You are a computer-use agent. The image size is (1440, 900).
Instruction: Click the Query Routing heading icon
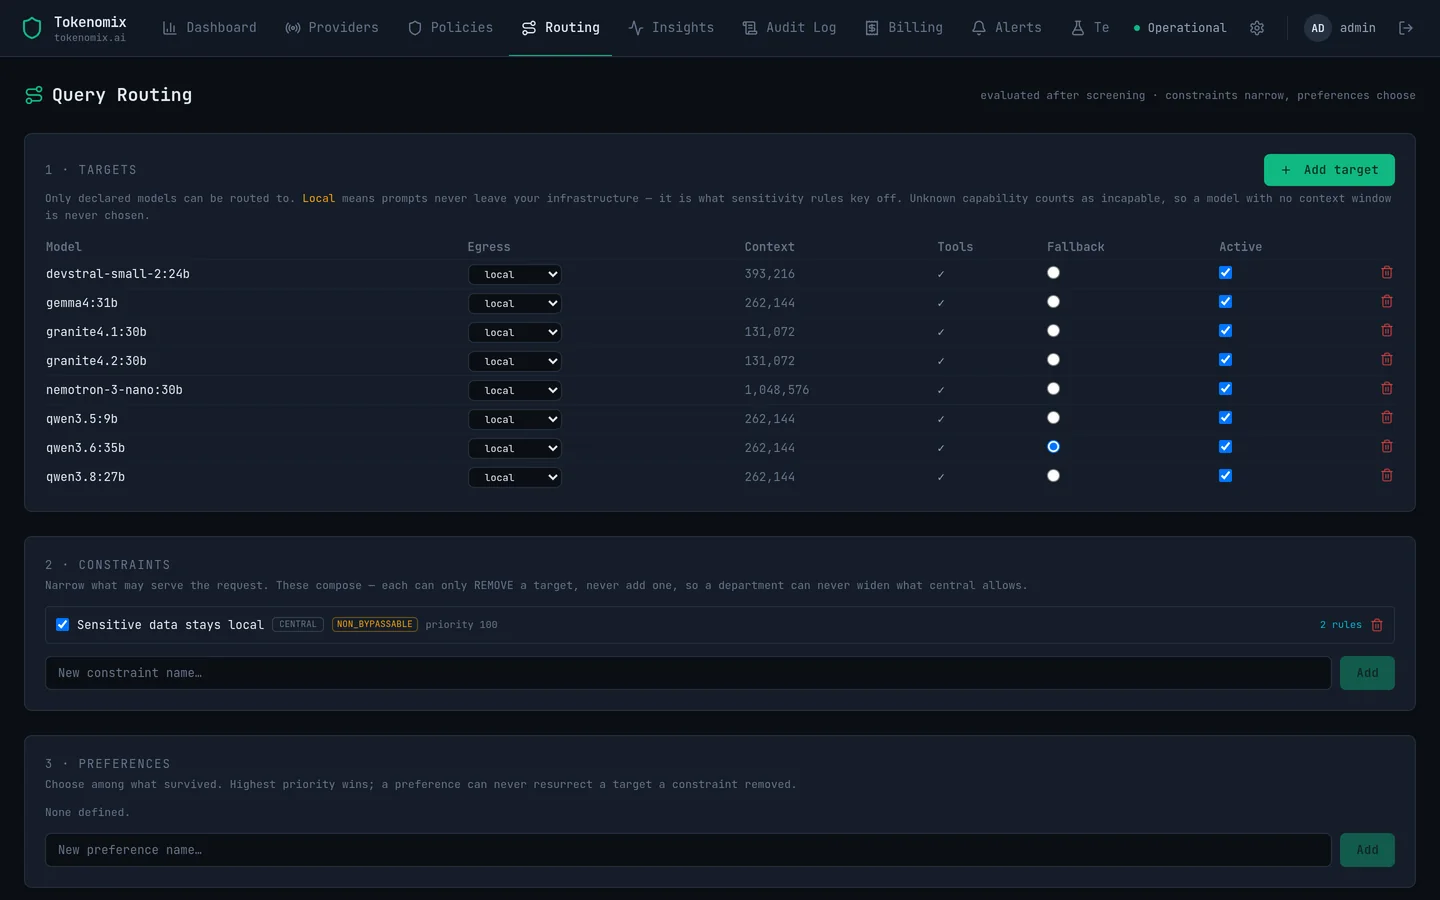coord(34,95)
